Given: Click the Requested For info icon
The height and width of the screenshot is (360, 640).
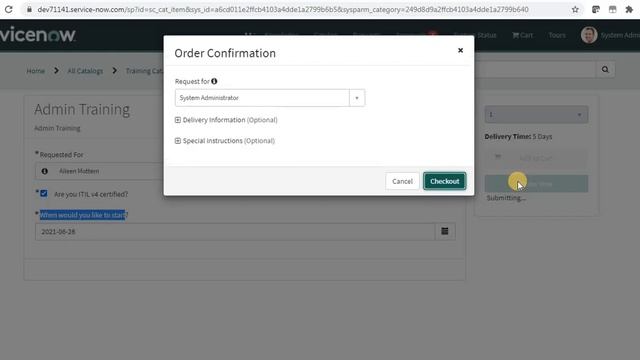Looking at the screenshot, I should click(x=44, y=171).
